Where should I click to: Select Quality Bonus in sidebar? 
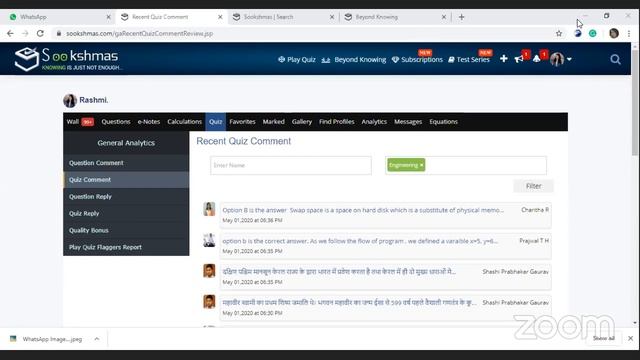[126, 230]
